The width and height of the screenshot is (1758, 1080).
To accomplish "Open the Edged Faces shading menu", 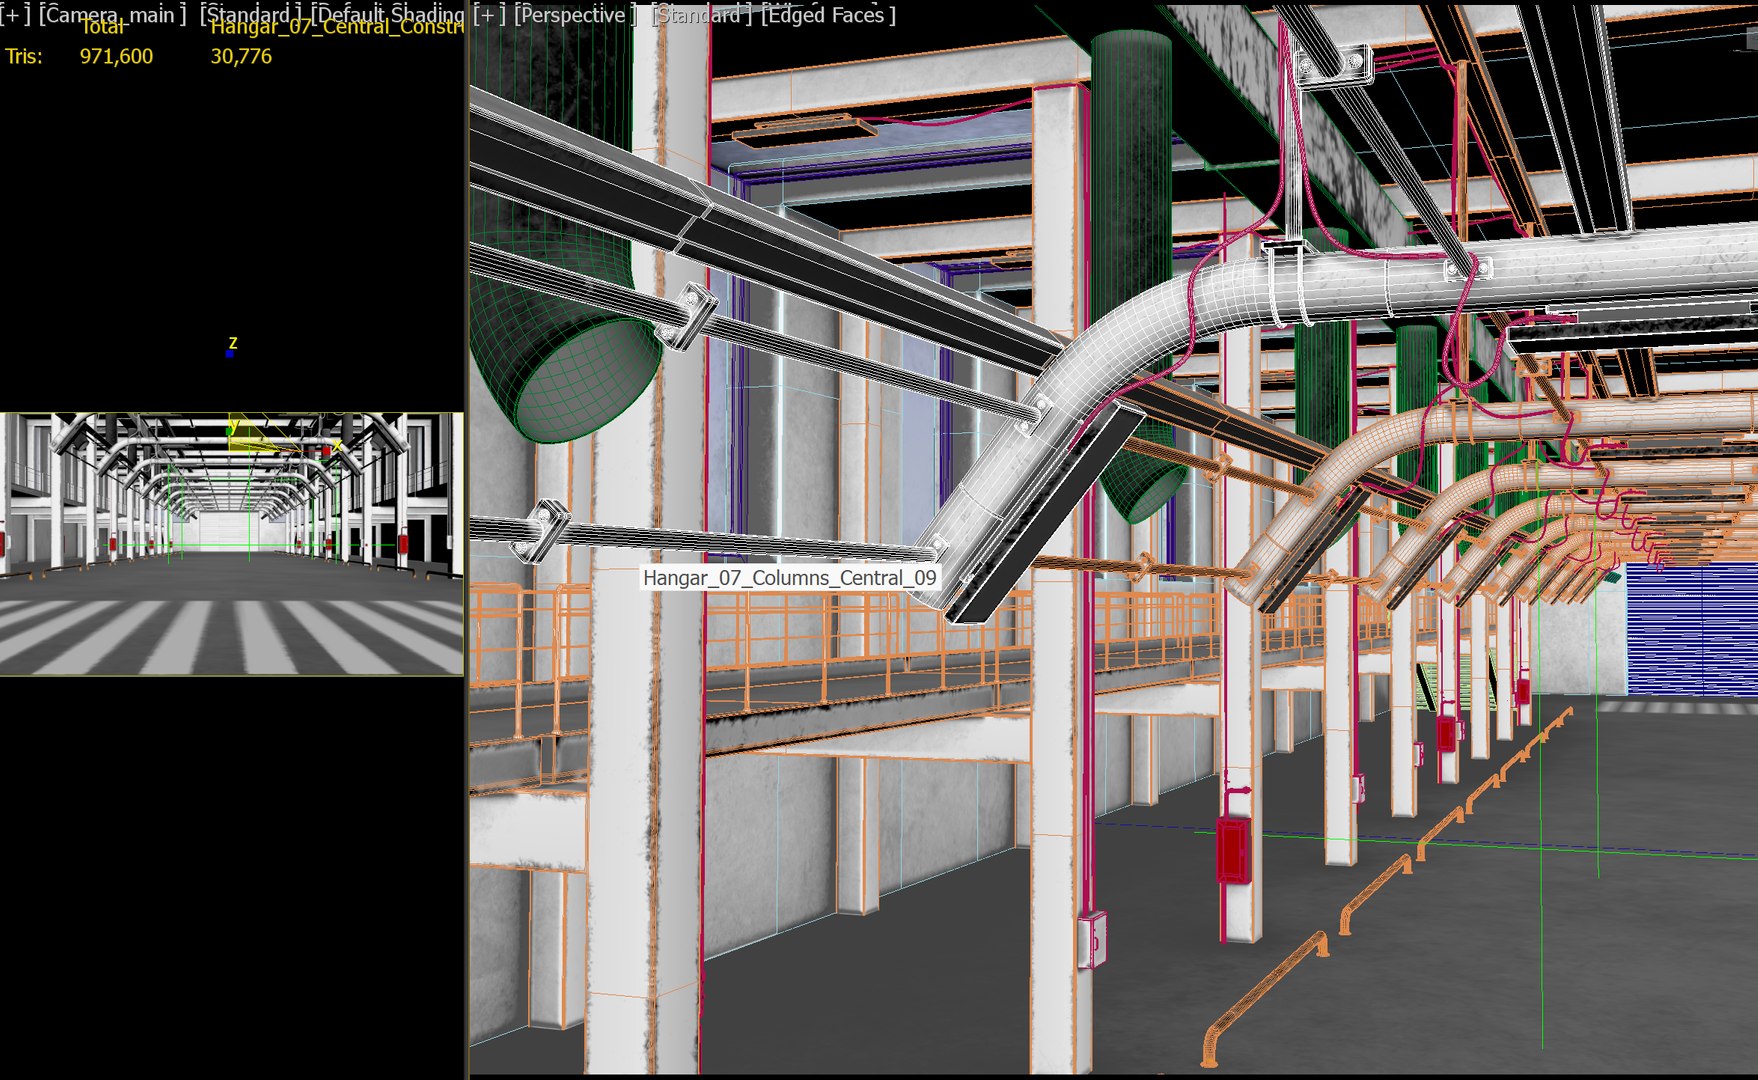I will coord(829,15).
